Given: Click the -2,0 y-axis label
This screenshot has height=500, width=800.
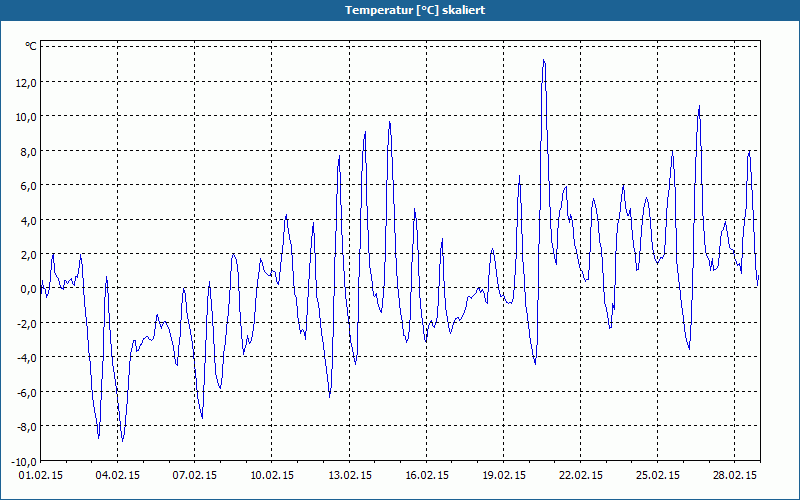Looking at the screenshot, I should pyautogui.click(x=27, y=323).
